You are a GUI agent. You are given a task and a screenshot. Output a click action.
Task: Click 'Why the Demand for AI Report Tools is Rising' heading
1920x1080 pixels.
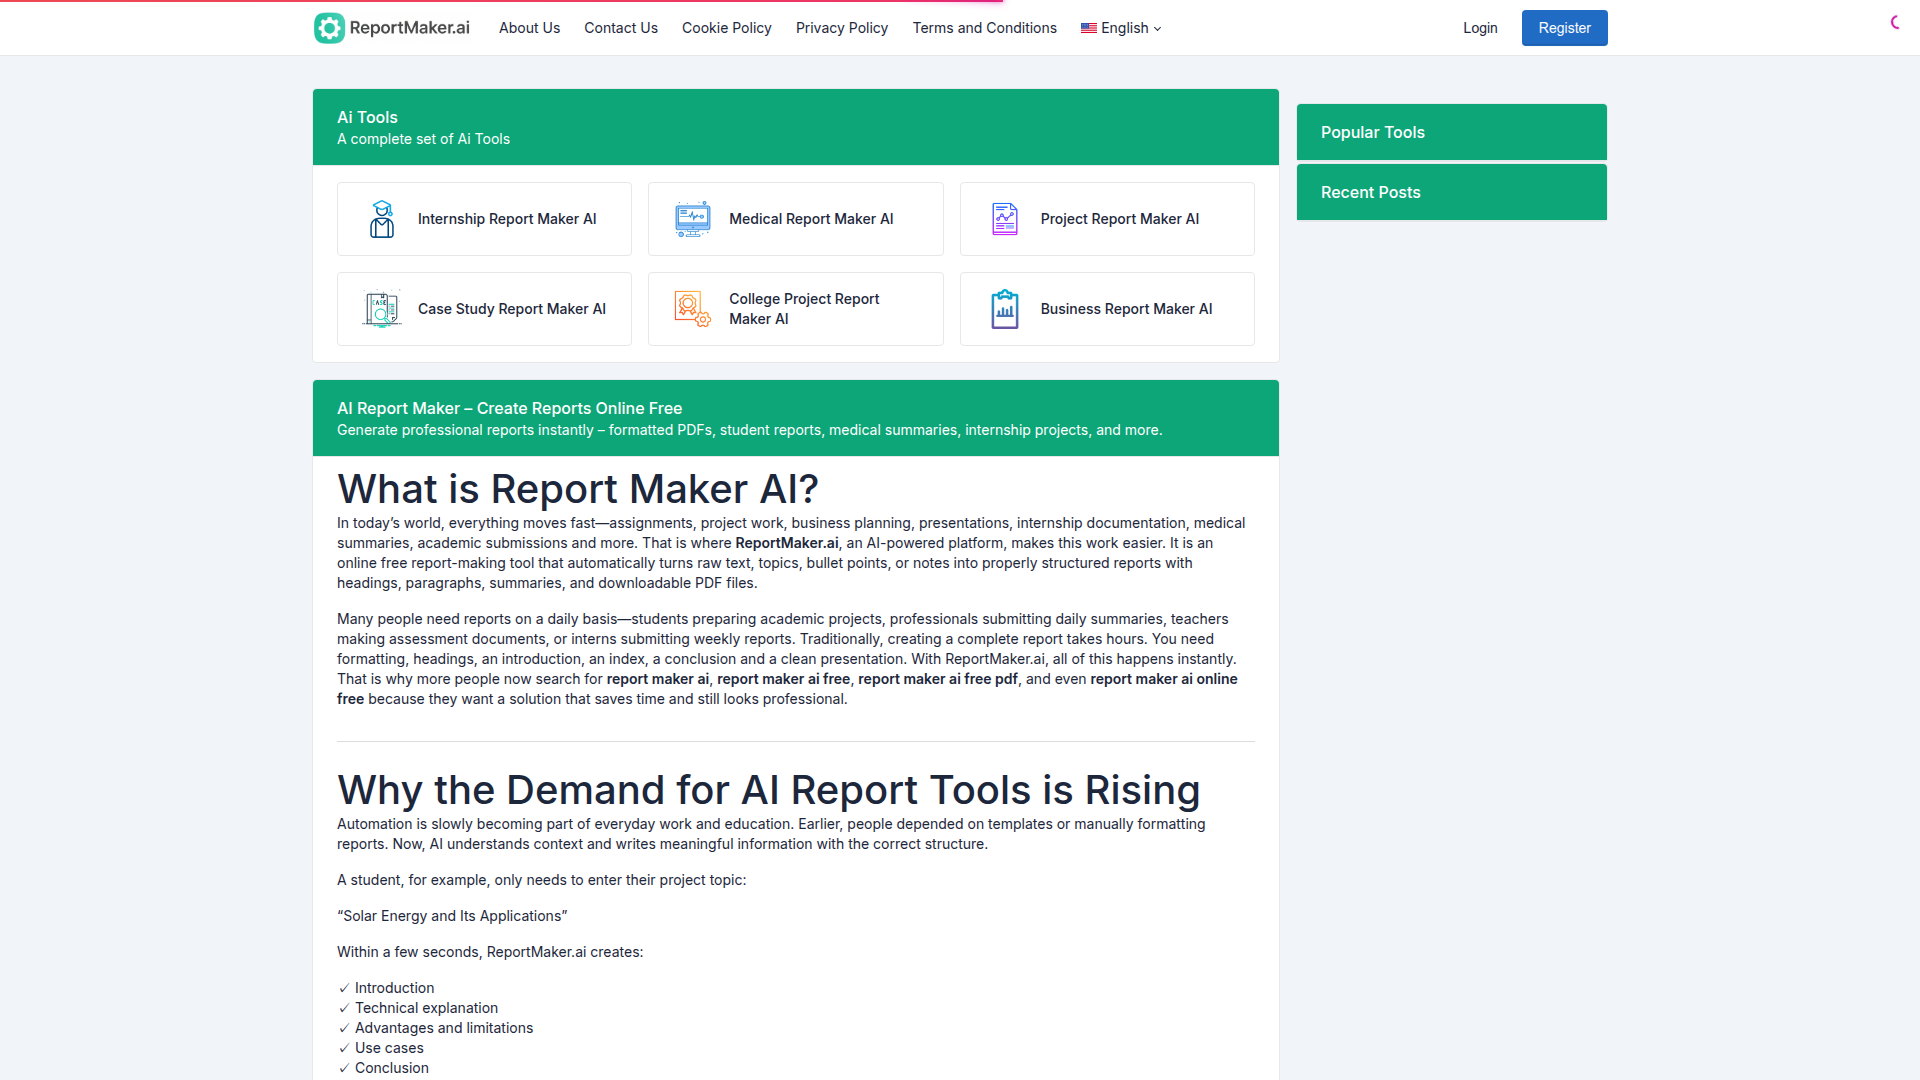768,790
